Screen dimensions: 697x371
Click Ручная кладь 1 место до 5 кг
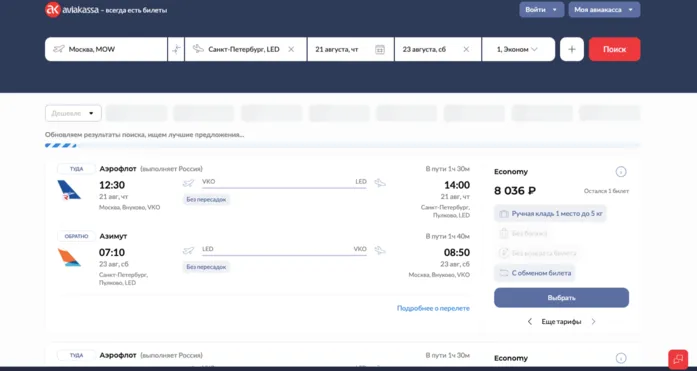click(x=550, y=214)
